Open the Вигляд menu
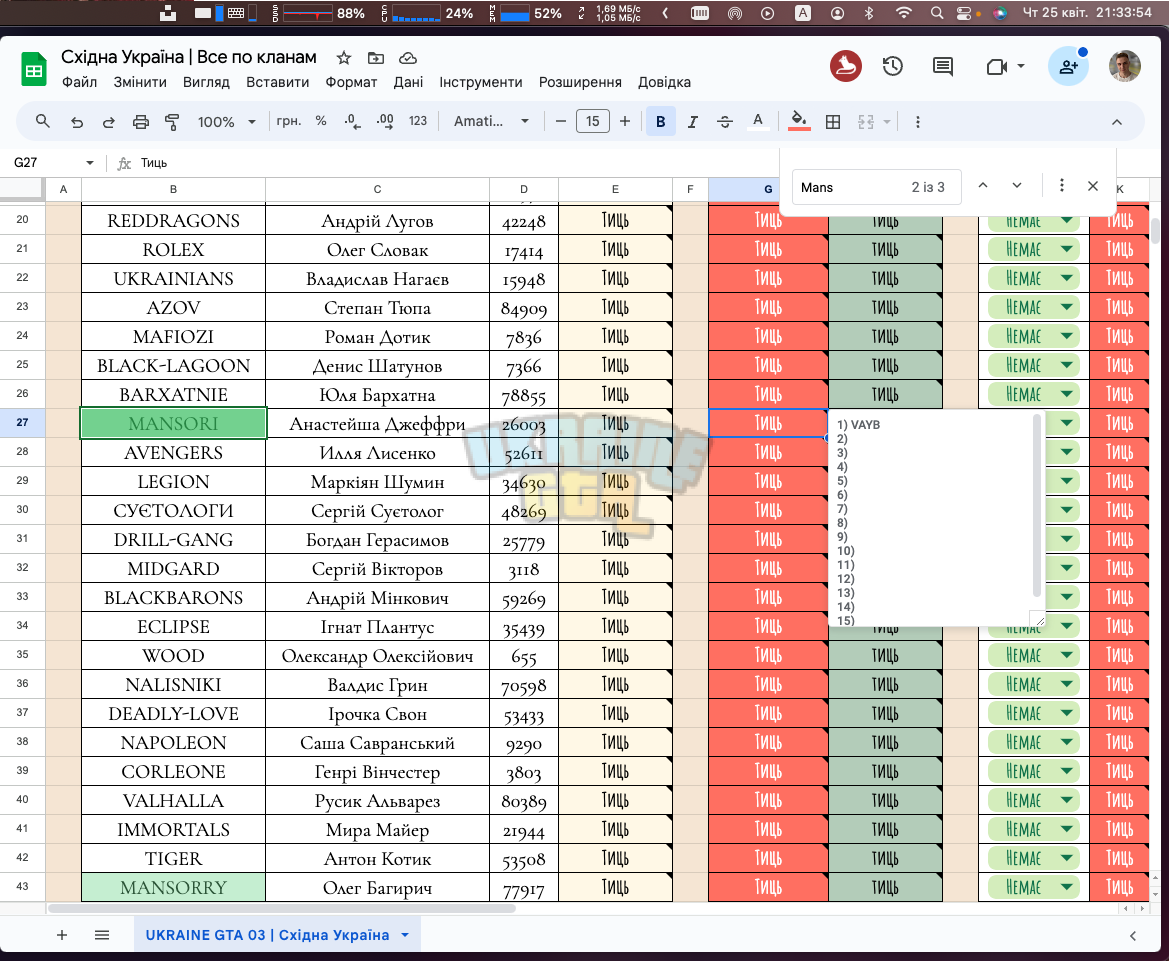The height and width of the screenshot is (961, 1169). click(x=207, y=82)
